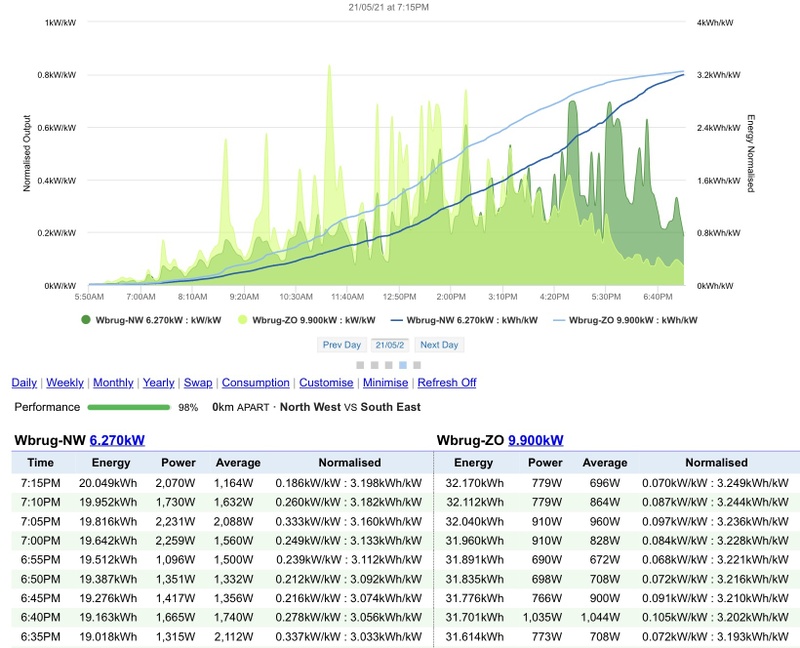Toggle Wbrug-NW kWh/kW legend line
The height and width of the screenshot is (648, 800).
click(x=464, y=320)
